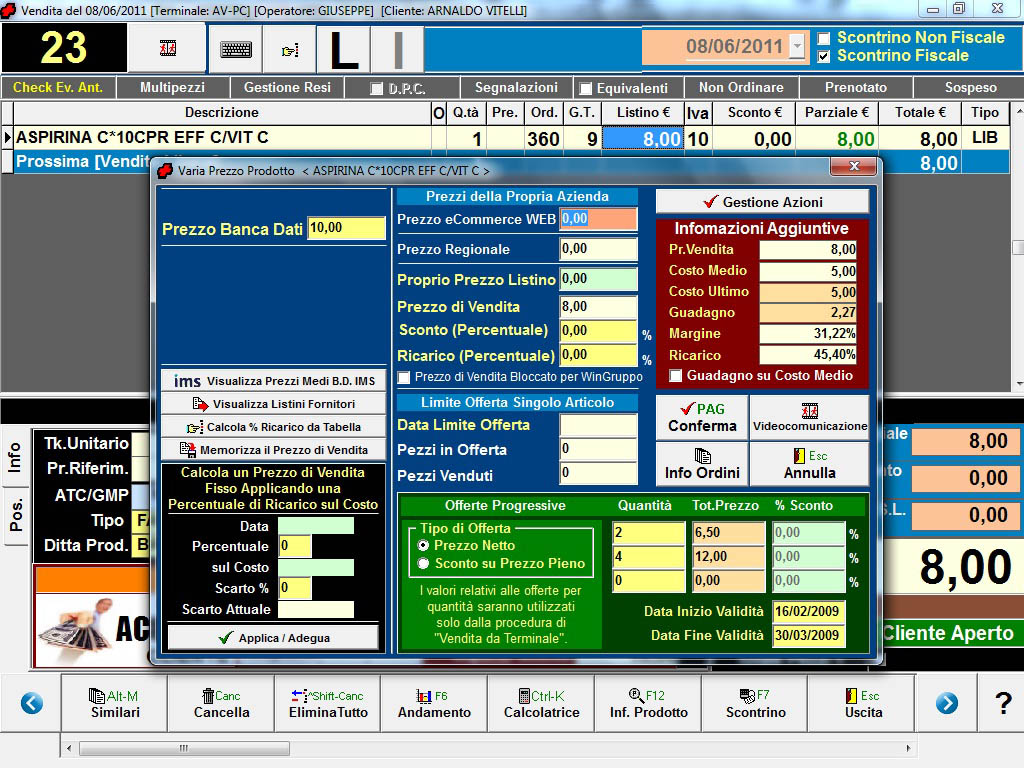The image size is (1024, 768).
Task: Open Similari from the bottom toolbar
Action: [x=114, y=704]
